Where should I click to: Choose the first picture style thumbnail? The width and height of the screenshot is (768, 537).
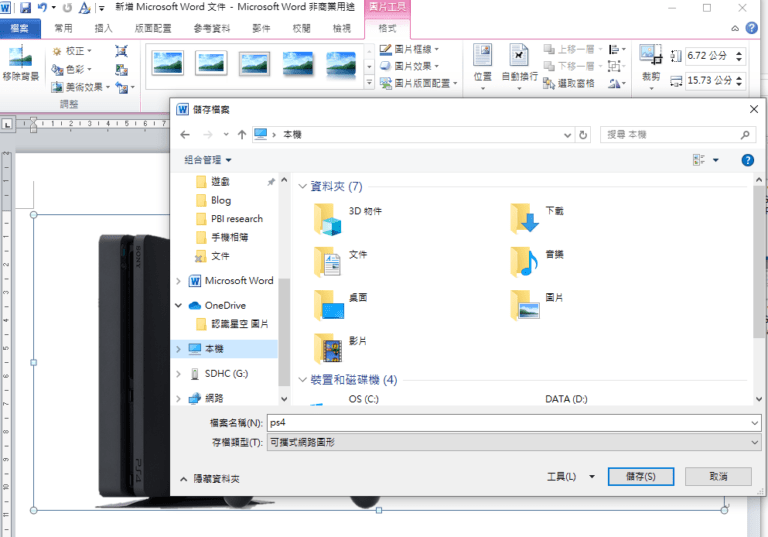point(168,63)
